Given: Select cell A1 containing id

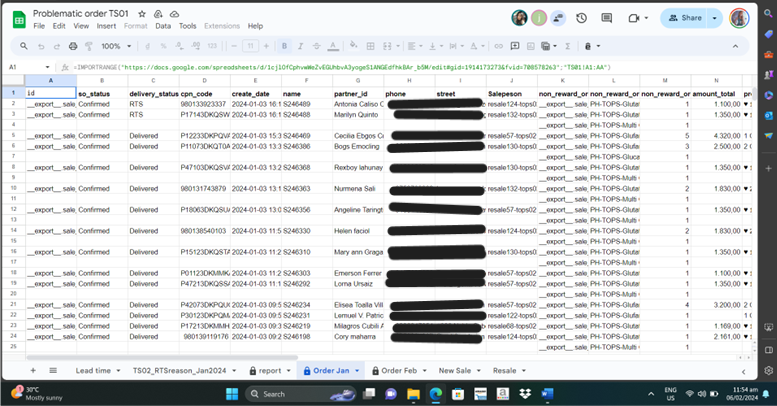Looking at the screenshot, I should click(51, 93).
